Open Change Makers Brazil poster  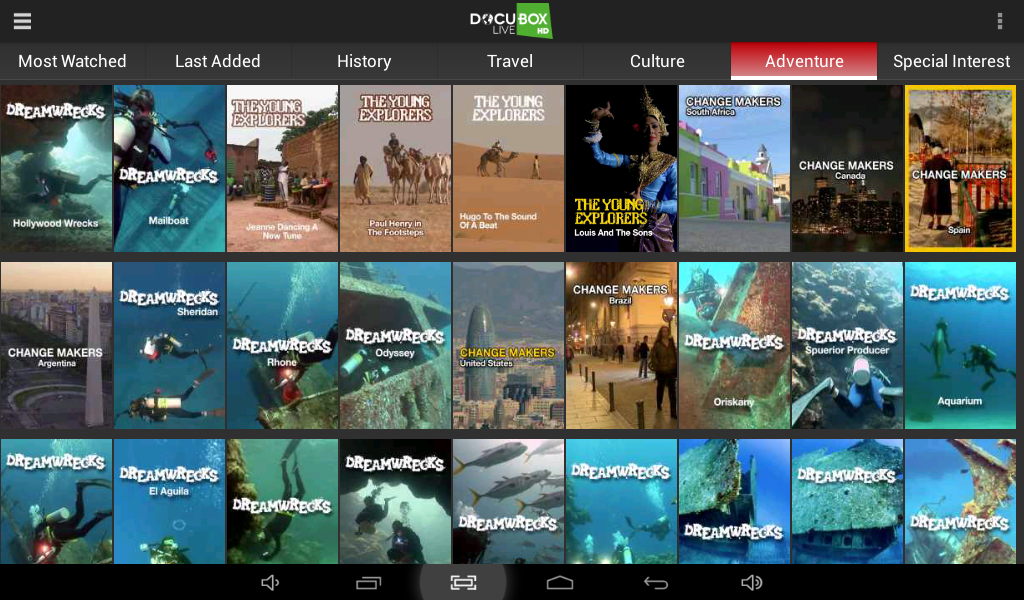click(621, 345)
